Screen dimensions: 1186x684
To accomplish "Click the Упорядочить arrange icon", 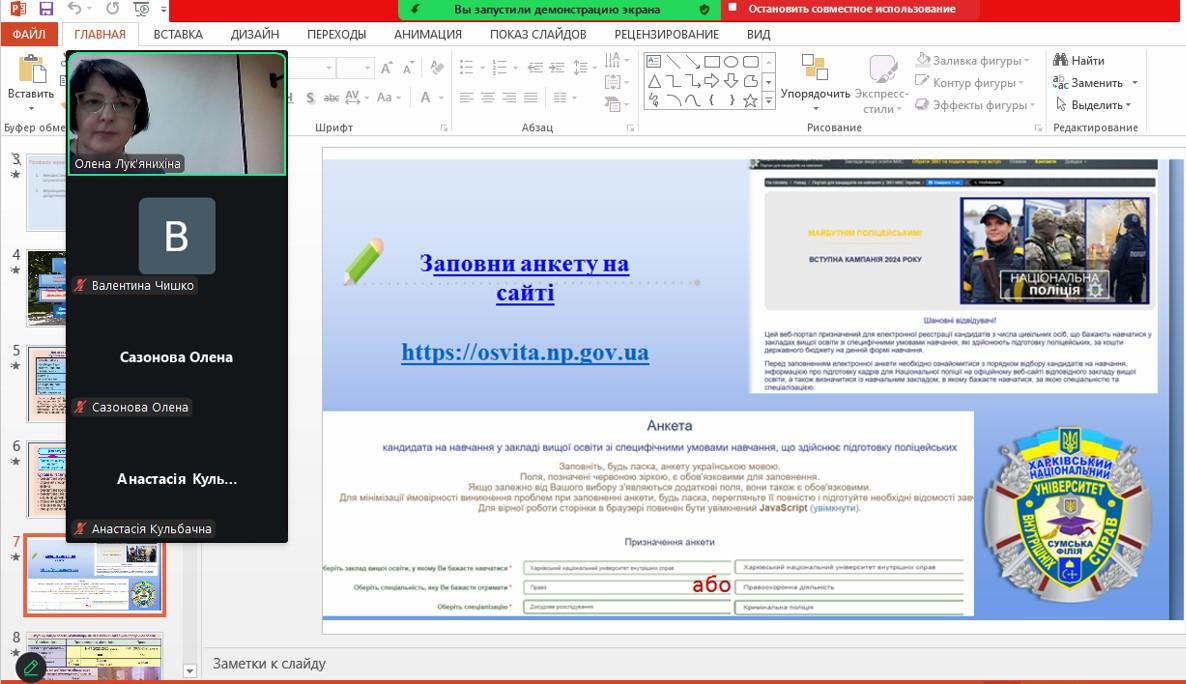I will (x=815, y=70).
